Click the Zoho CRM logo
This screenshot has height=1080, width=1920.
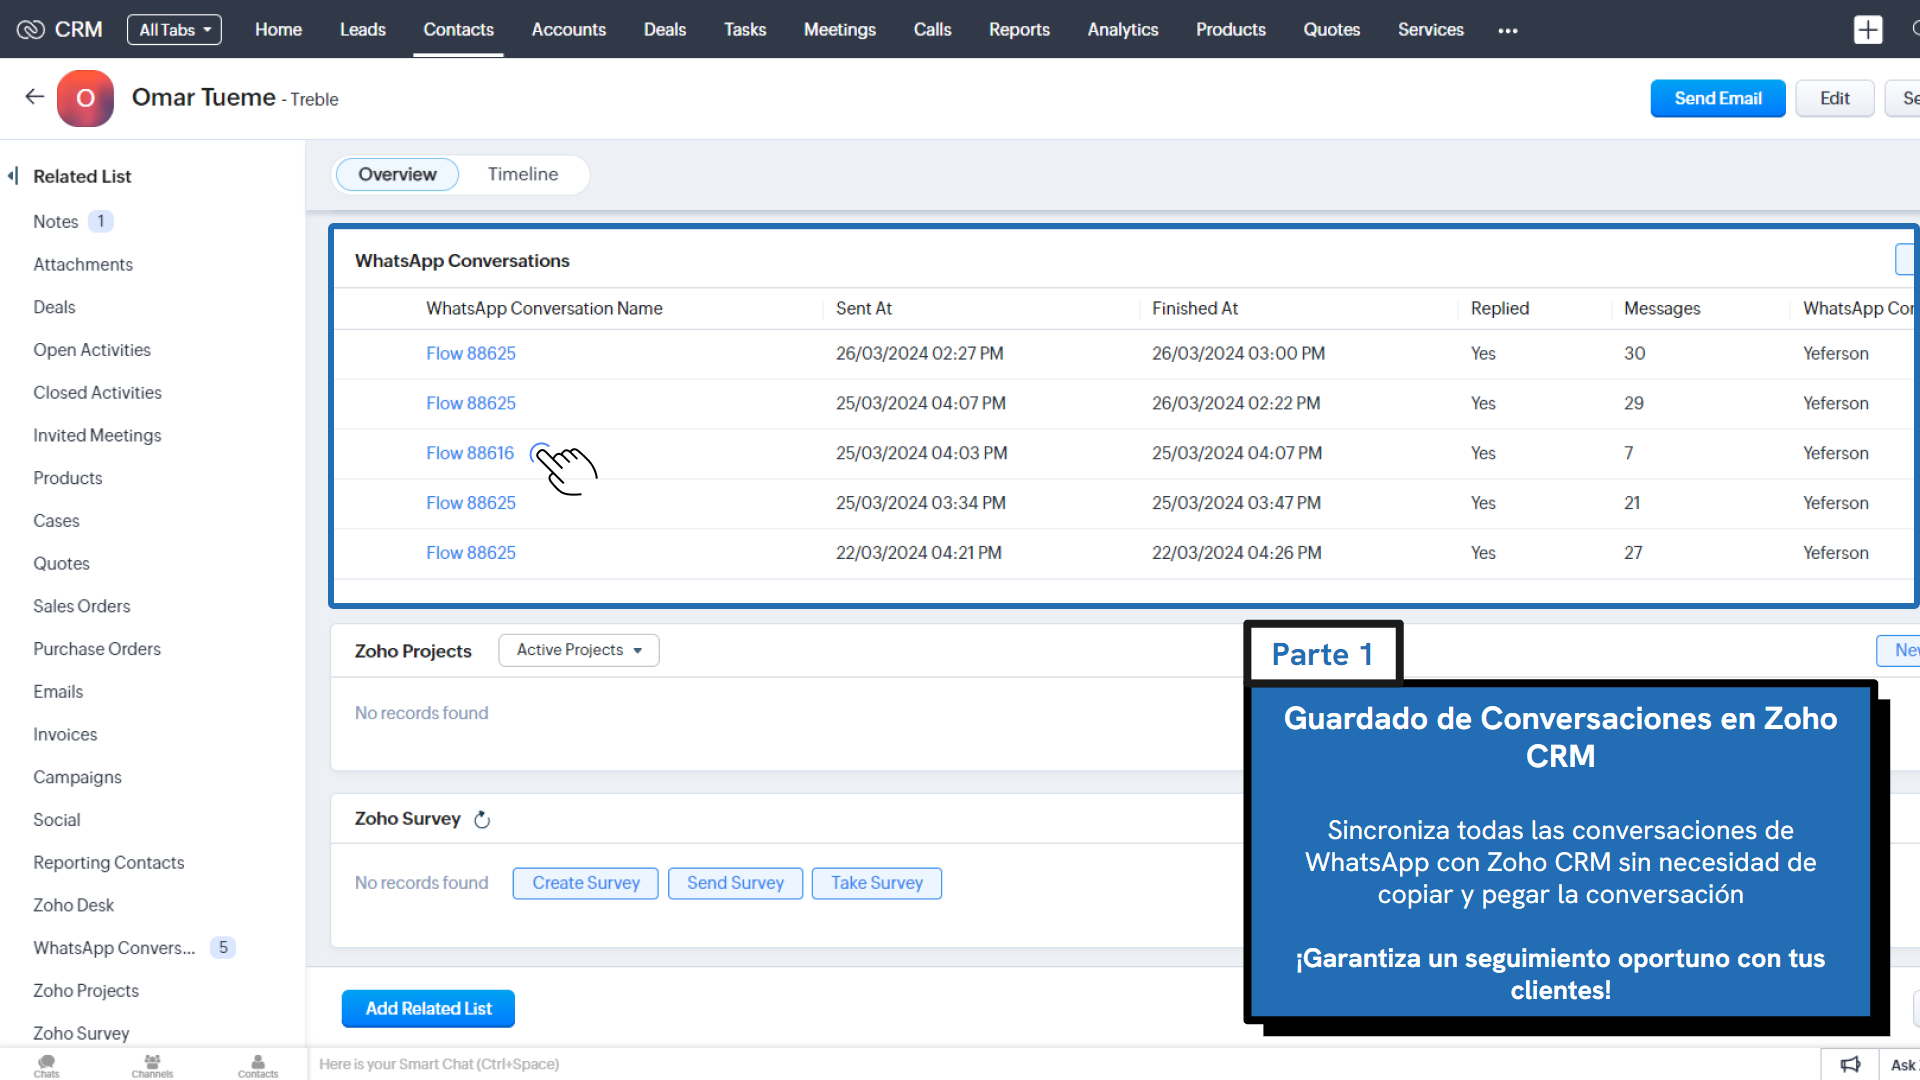pos(60,30)
